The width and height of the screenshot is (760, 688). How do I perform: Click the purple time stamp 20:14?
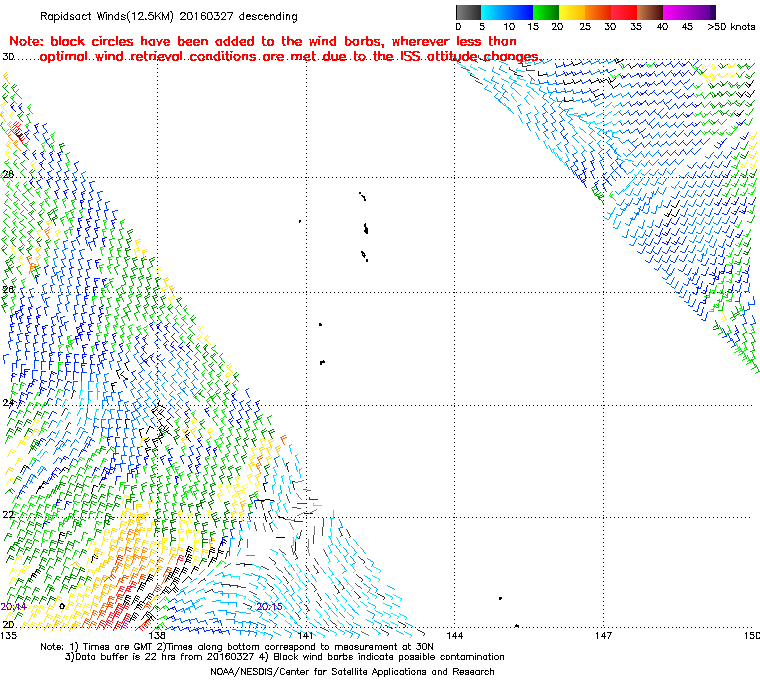(x=14, y=607)
